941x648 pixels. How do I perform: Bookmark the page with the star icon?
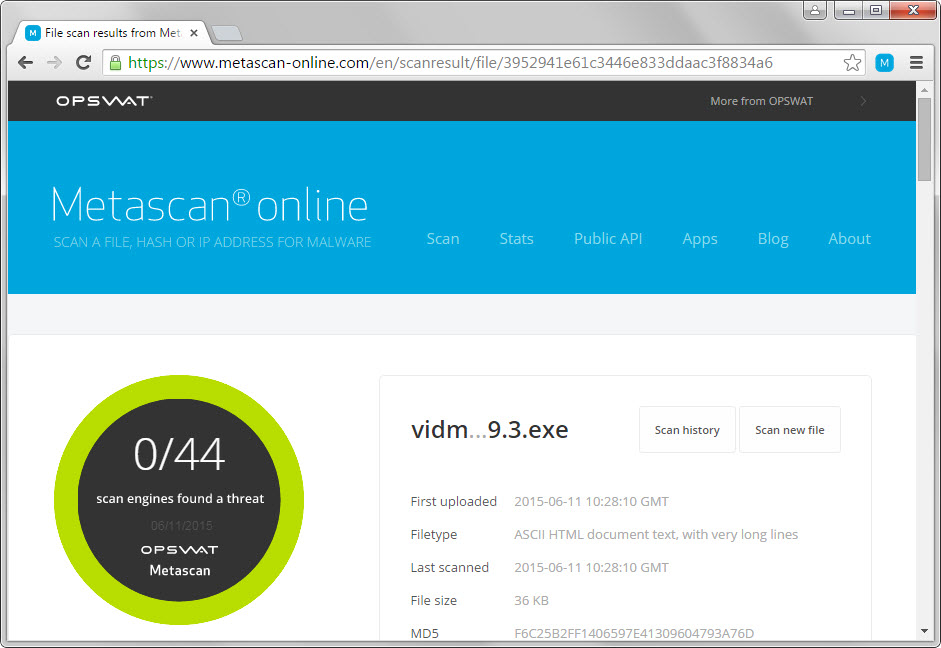852,62
